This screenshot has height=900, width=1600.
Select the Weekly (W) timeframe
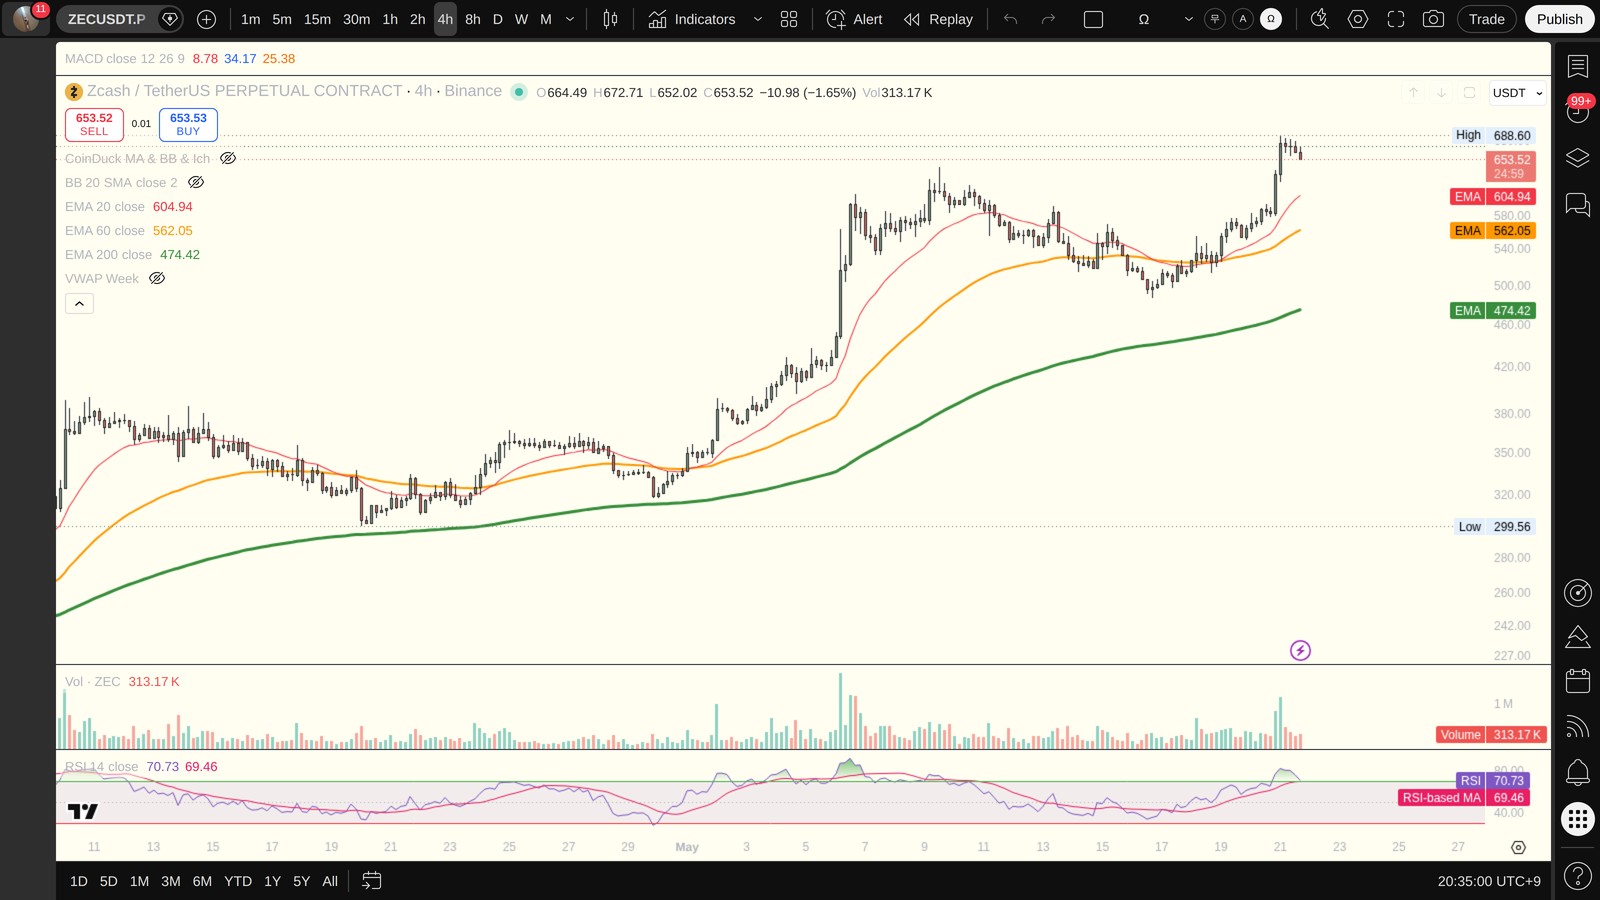[x=521, y=19]
